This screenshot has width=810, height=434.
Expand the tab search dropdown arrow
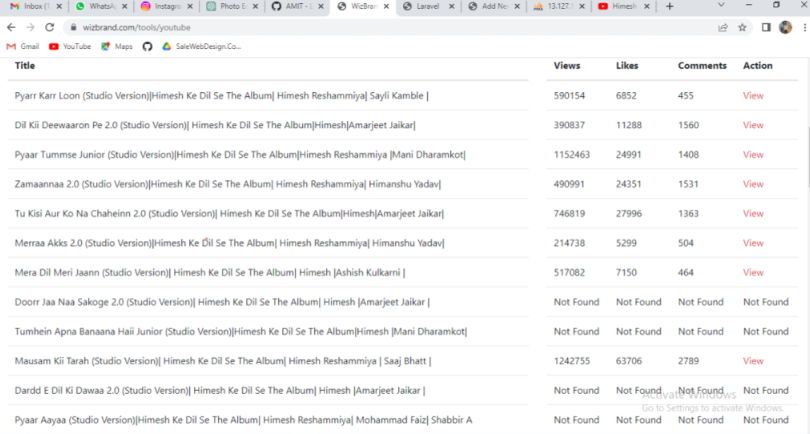pos(721,5)
